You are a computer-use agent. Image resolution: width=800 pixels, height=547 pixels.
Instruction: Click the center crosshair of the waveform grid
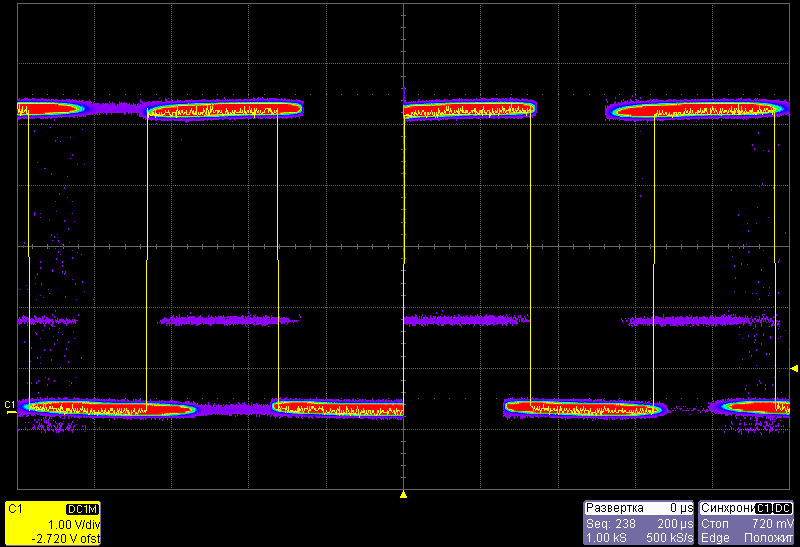tap(403, 247)
